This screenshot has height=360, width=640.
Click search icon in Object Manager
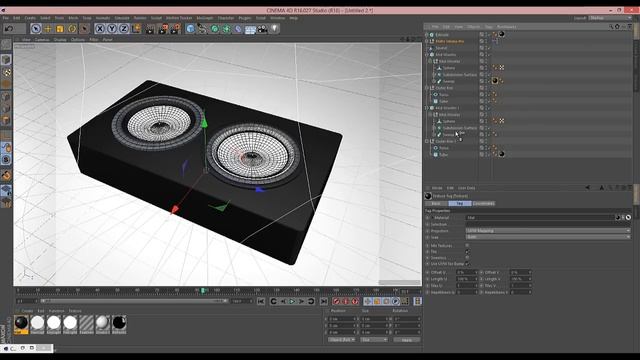[611, 27]
